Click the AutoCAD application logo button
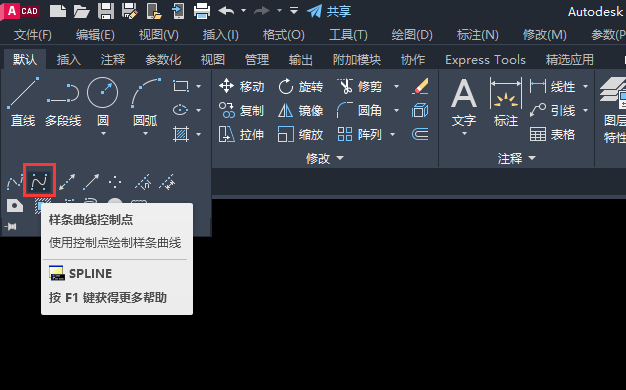 pyautogui.click(x=21, y=10)
